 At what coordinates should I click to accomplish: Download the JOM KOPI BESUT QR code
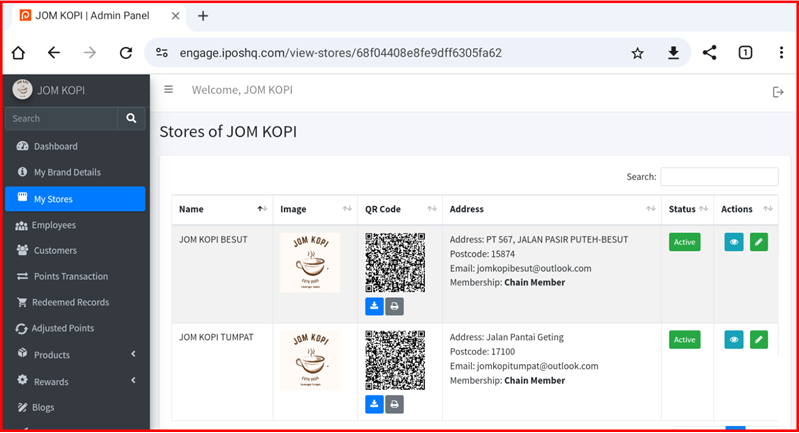374,306
